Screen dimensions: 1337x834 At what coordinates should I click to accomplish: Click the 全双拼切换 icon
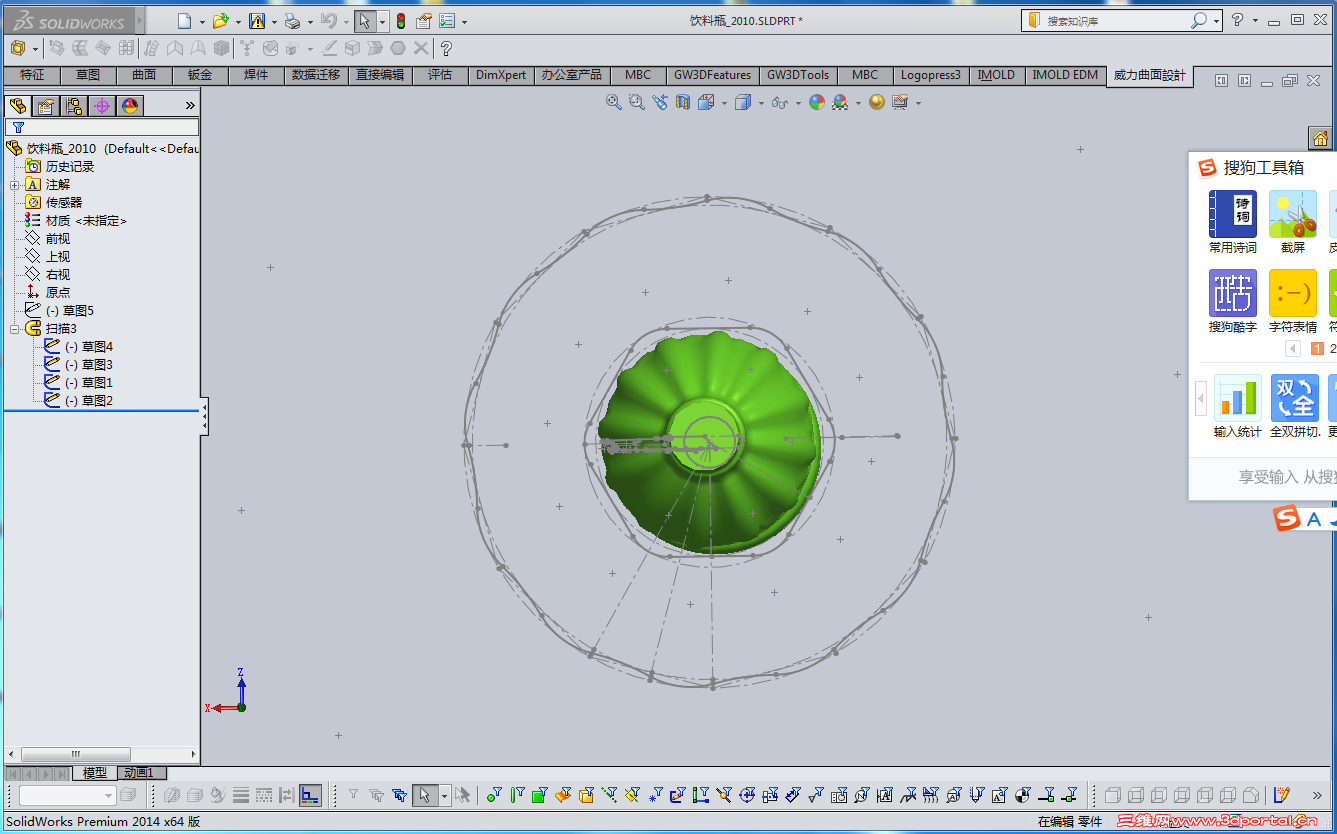point(1295,407)
